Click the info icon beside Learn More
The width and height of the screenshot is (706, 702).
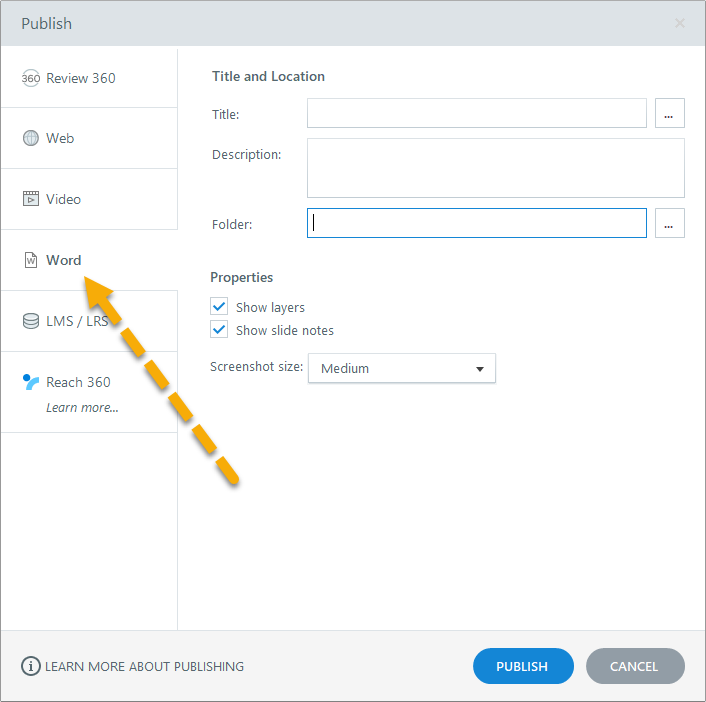click(31, 666)
